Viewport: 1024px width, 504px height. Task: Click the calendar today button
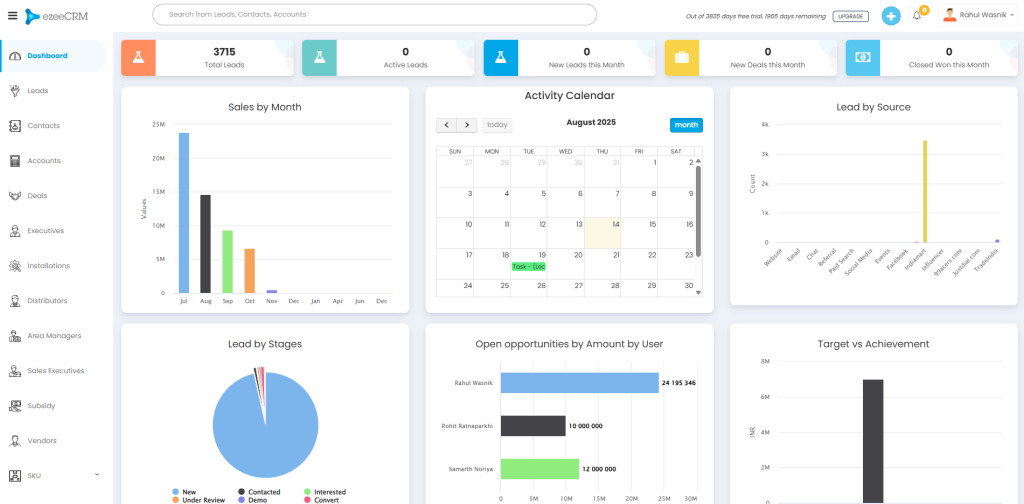coord(497,125)
